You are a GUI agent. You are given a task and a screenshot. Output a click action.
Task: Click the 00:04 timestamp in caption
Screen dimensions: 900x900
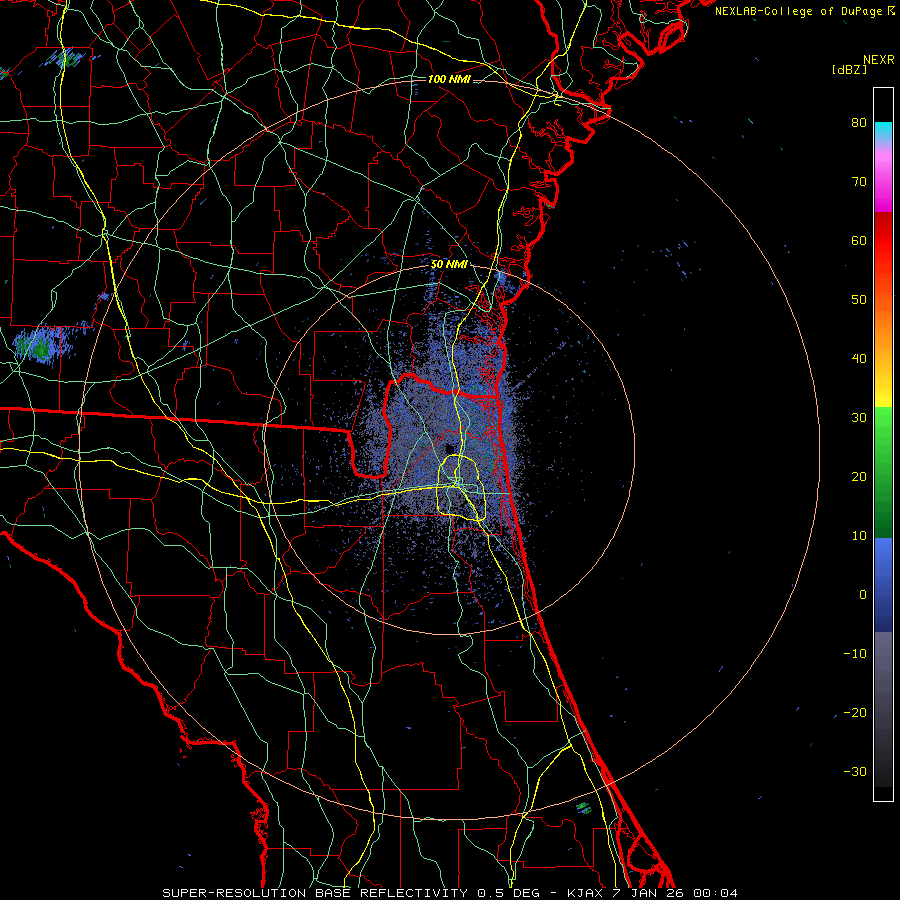715,893
